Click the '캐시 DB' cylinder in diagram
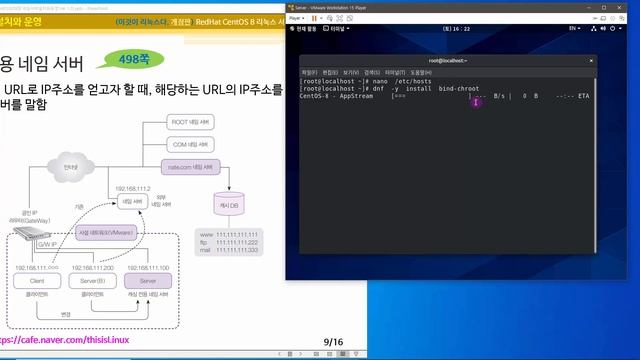This screenshot has height=360, width=640. pos(229,204)
